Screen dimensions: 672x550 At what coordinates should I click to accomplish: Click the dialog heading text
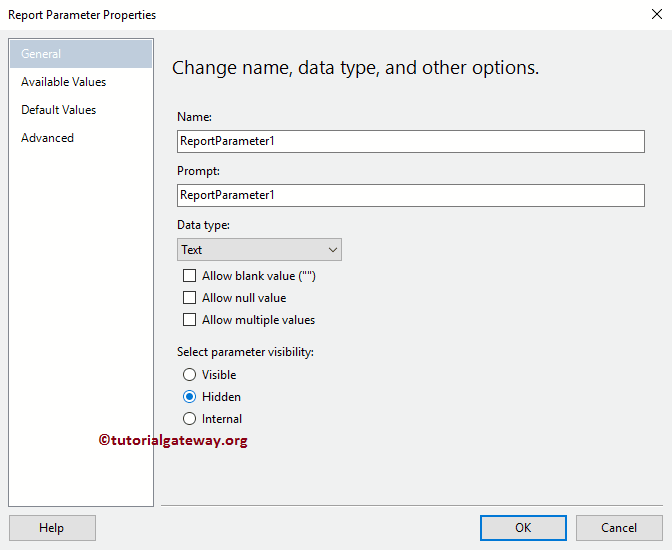click(355, 68)
